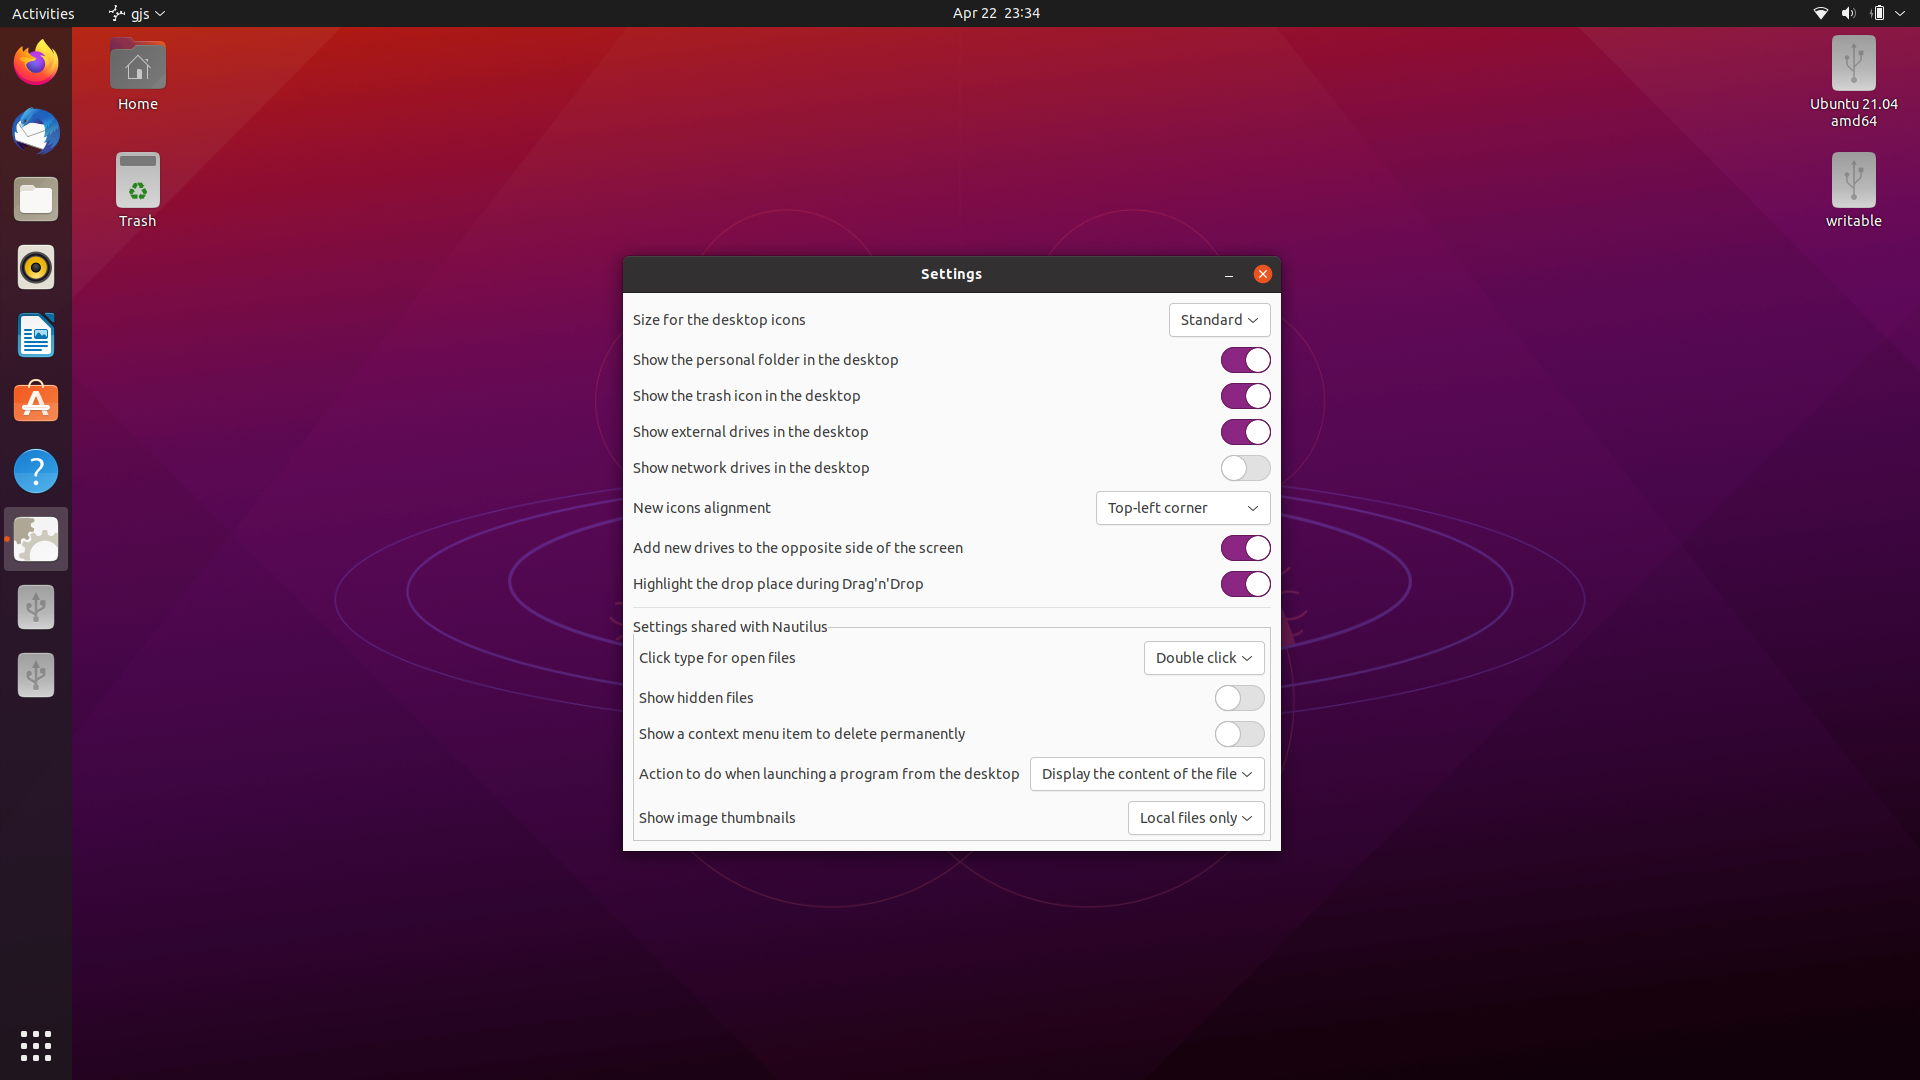Disable showing the trash icon in the desktop
Viewport: 1920px width, 1080px height.
pos(1245,396)
